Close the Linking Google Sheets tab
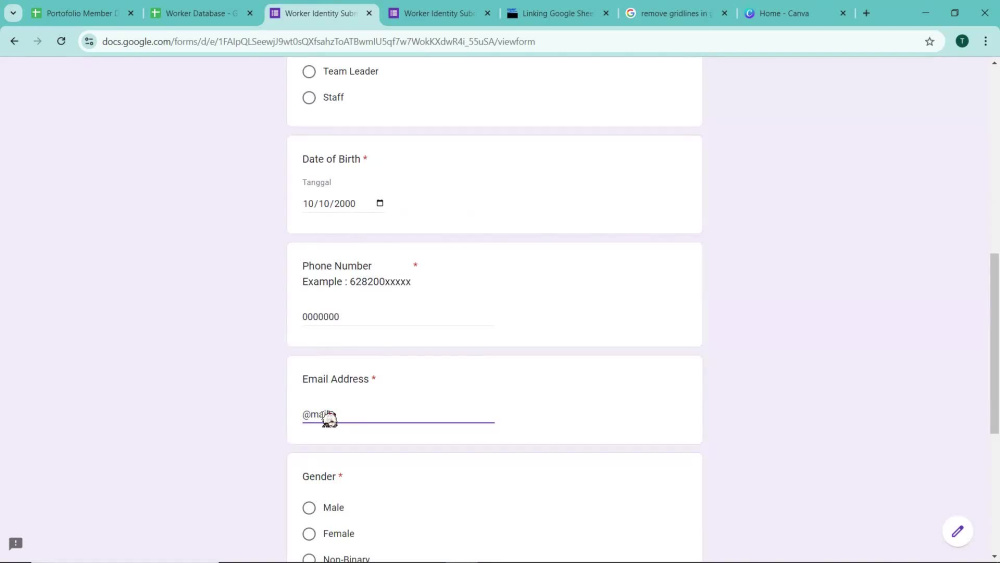 point(606,13)
